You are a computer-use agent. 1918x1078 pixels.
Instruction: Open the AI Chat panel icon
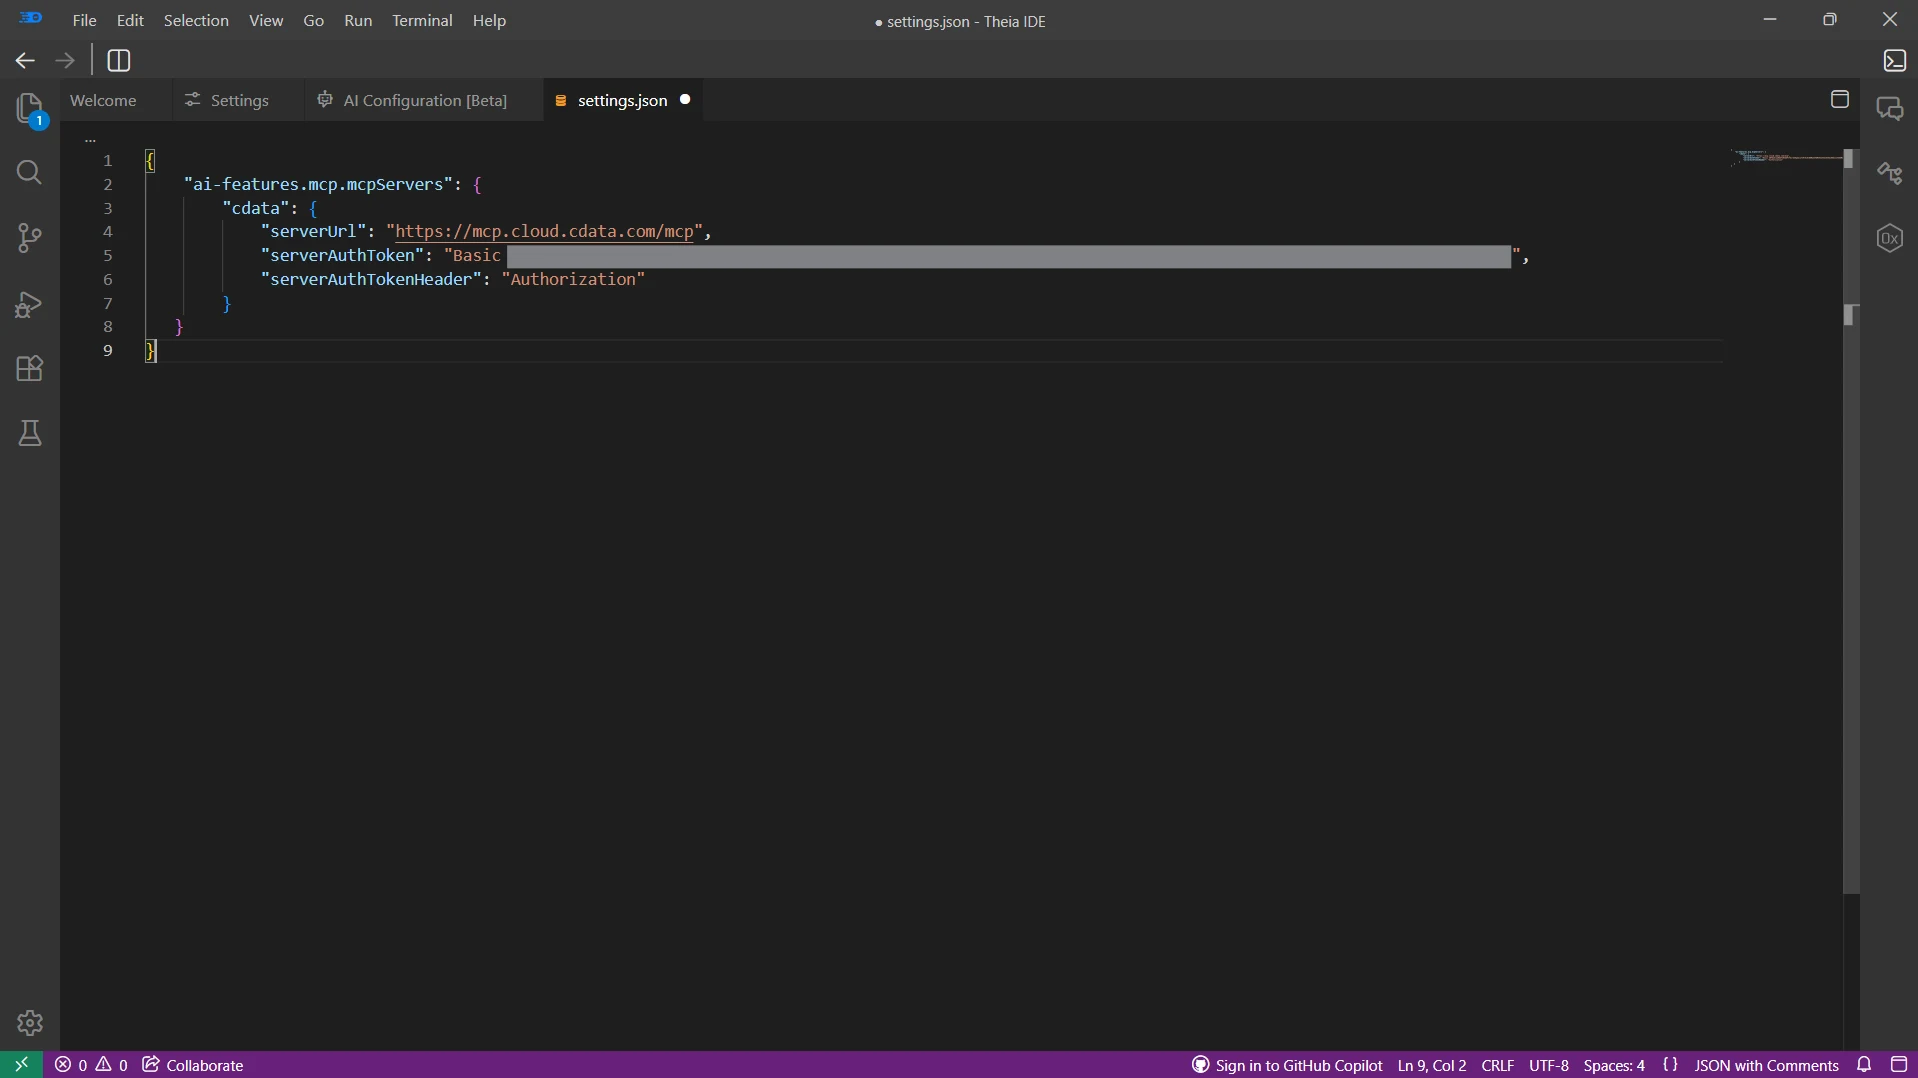pyautogui.click(x=1890, y=109)
